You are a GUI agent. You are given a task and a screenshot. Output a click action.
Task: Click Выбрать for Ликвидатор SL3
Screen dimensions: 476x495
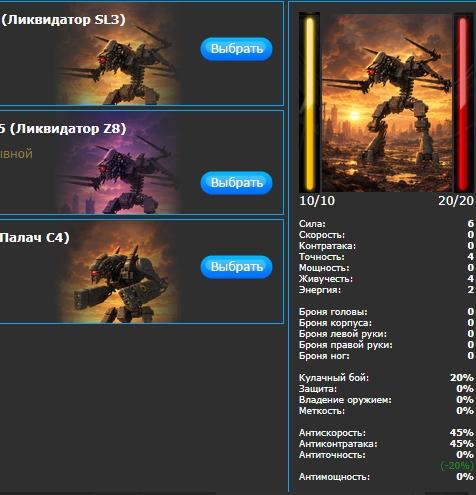[236, 49]
